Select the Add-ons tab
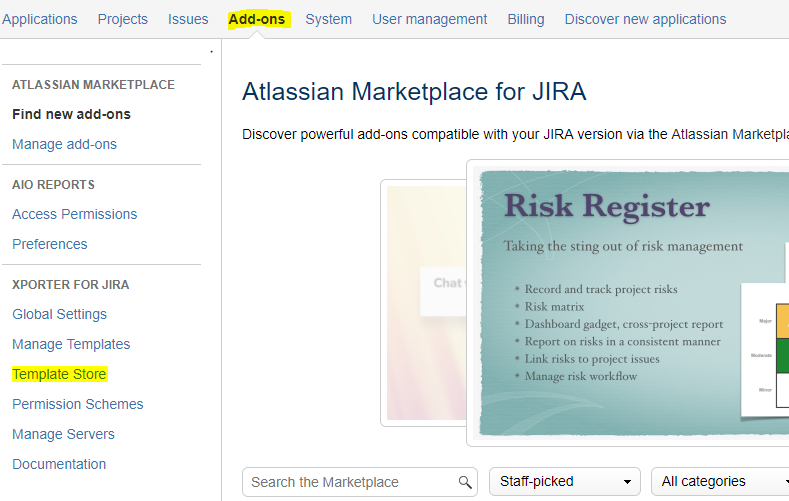This screenshot has width=789, height=501. point(257,19)
